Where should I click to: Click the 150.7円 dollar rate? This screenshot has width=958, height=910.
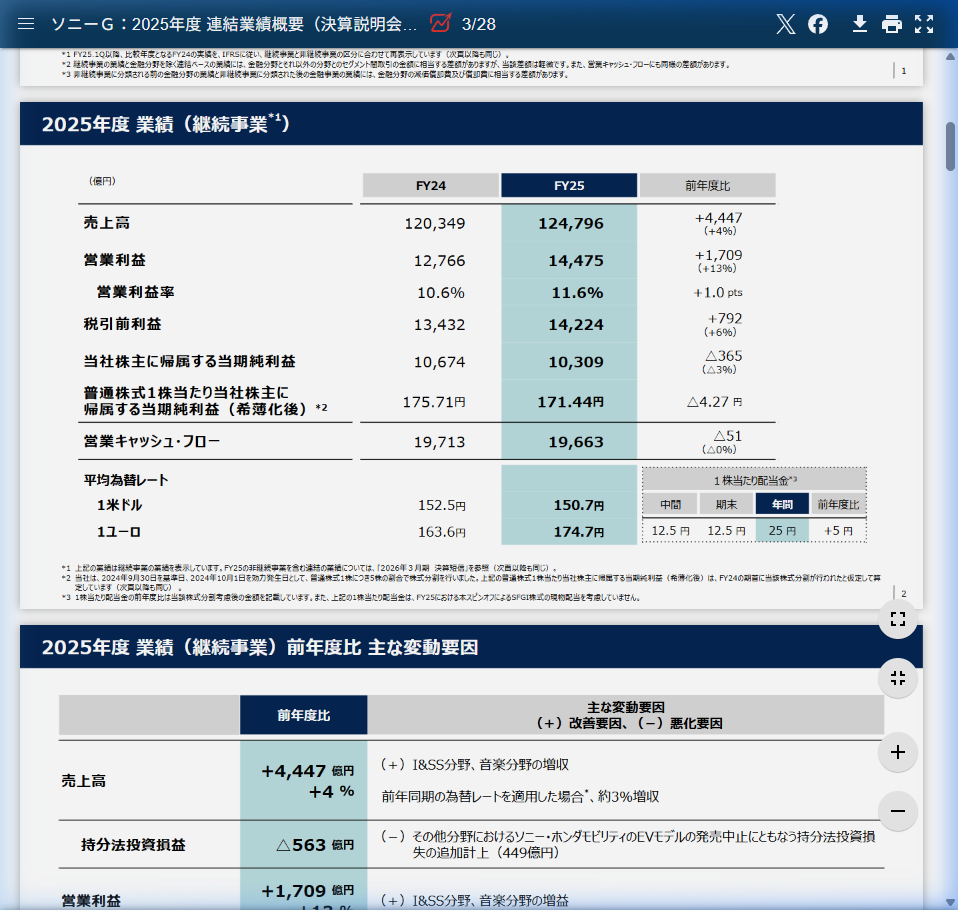[579, 505]
